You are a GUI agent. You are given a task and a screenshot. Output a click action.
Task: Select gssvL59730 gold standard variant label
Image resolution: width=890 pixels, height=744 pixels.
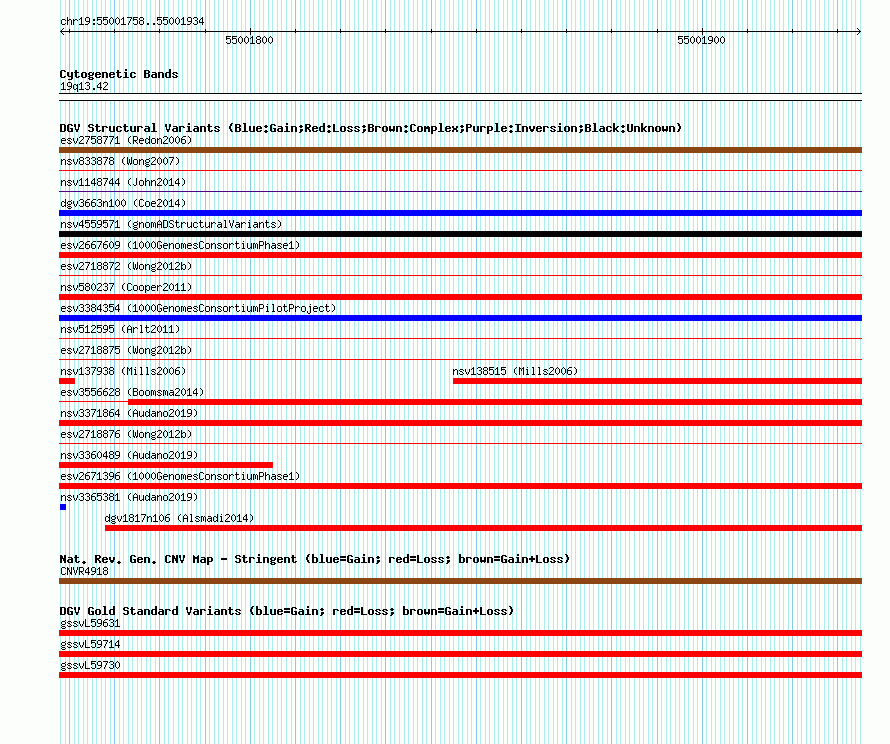coord(90,665)
